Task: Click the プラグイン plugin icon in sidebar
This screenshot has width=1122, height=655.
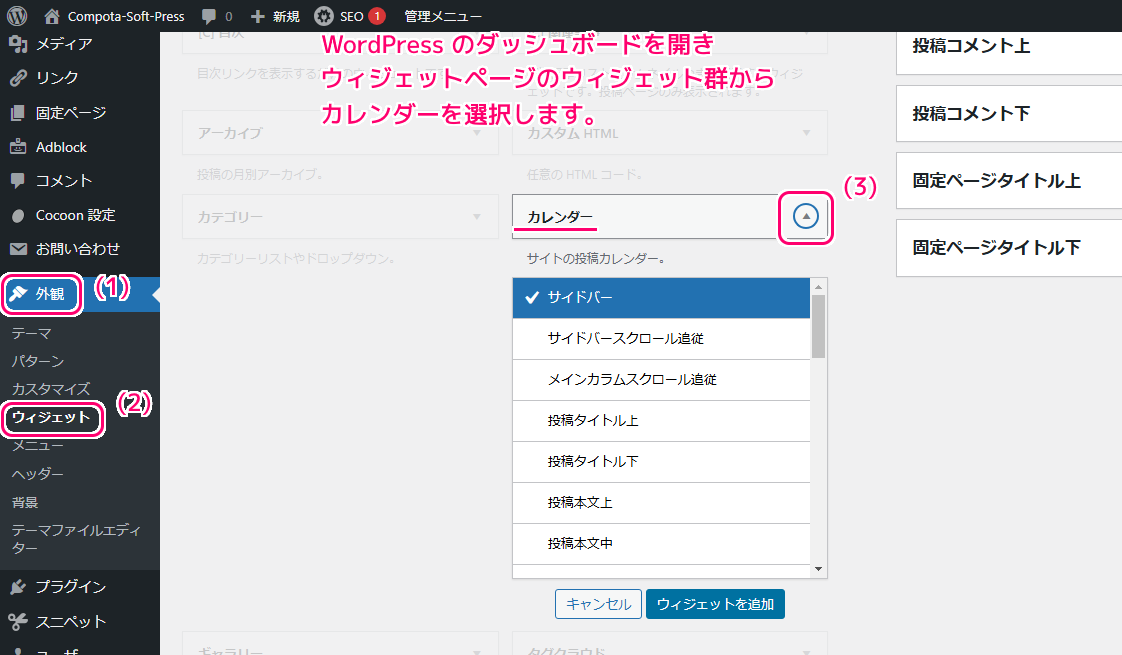Action: (x=18, y=587)
